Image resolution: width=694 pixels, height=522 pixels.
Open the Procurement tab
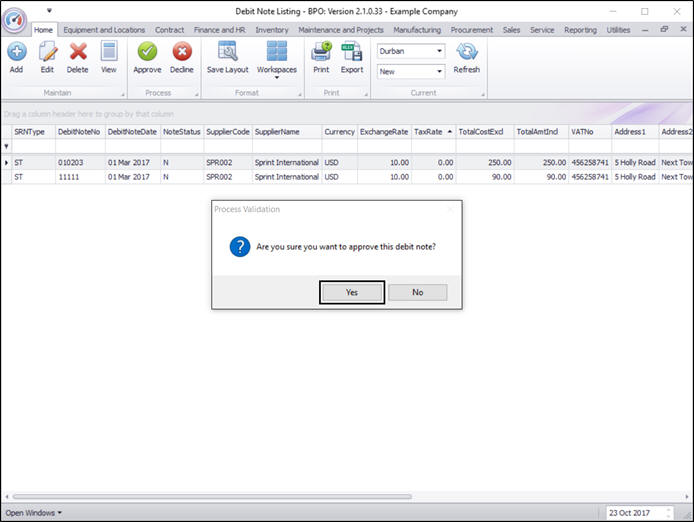pyautogui.click(x=472, y=30)
